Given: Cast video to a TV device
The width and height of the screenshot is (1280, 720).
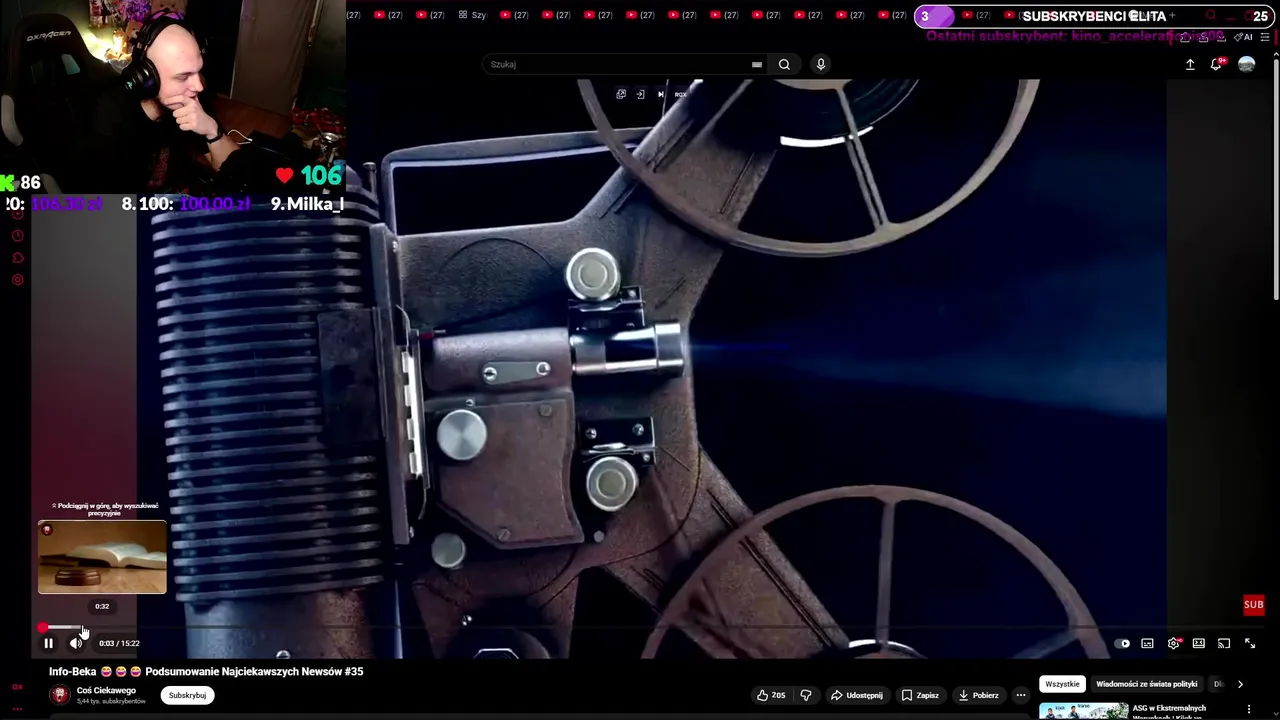Looking at the screenshot, I should (1224, 643).
